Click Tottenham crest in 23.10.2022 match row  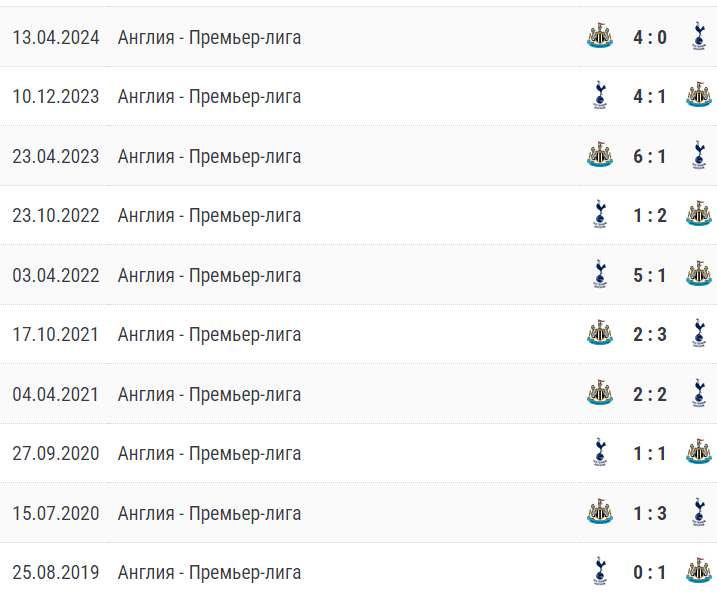point(599,214)
